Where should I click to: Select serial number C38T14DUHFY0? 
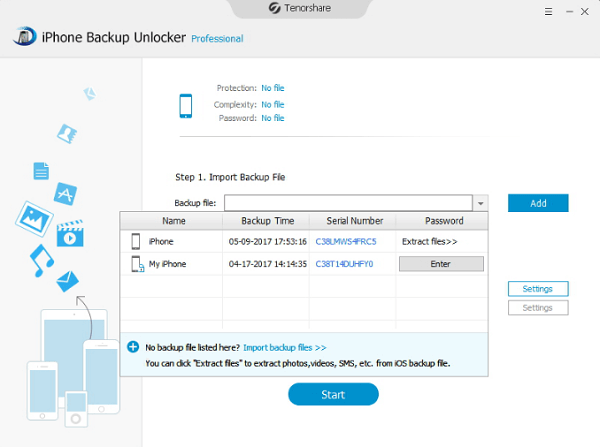[x=344, y=264]
